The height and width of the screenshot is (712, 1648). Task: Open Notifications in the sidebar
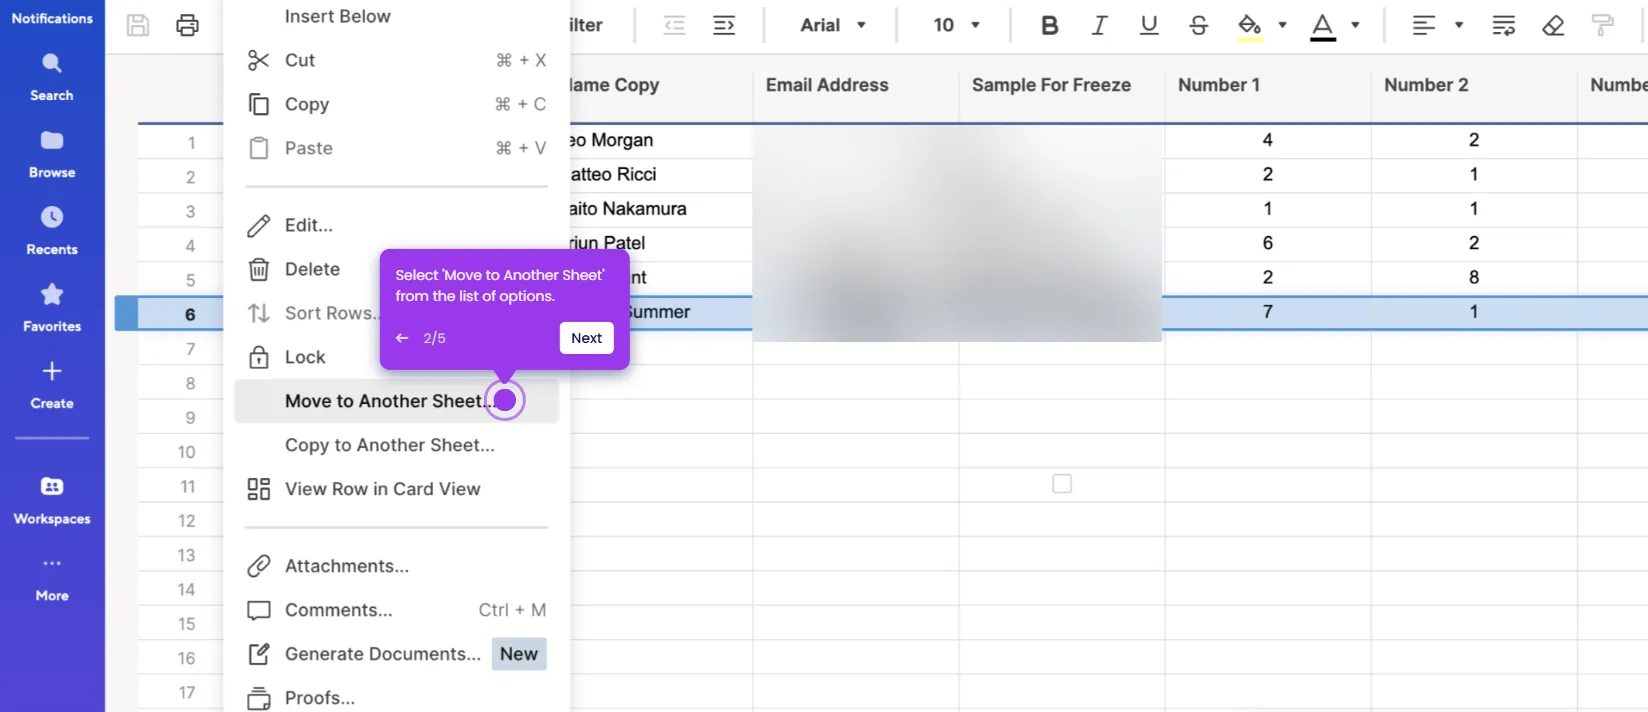pyautogui.click(x=52, y=18)
